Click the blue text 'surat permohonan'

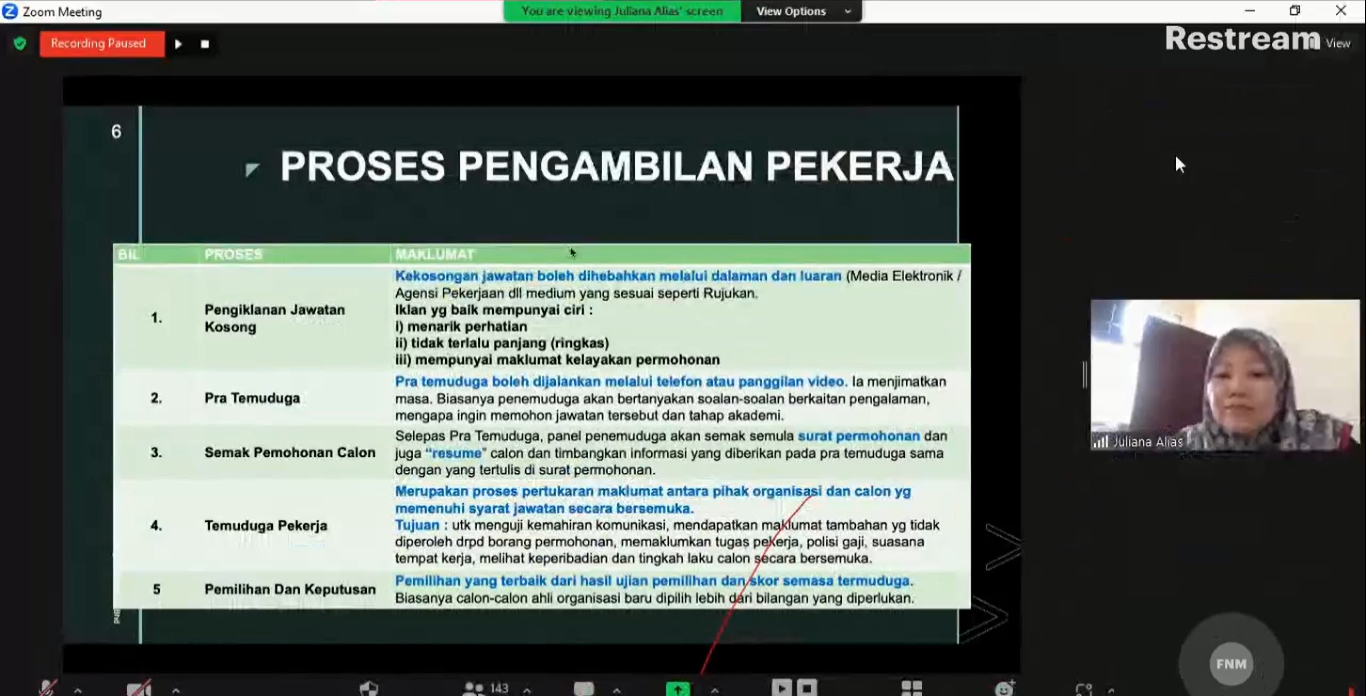pyautogui.click(x=859, y=436)
